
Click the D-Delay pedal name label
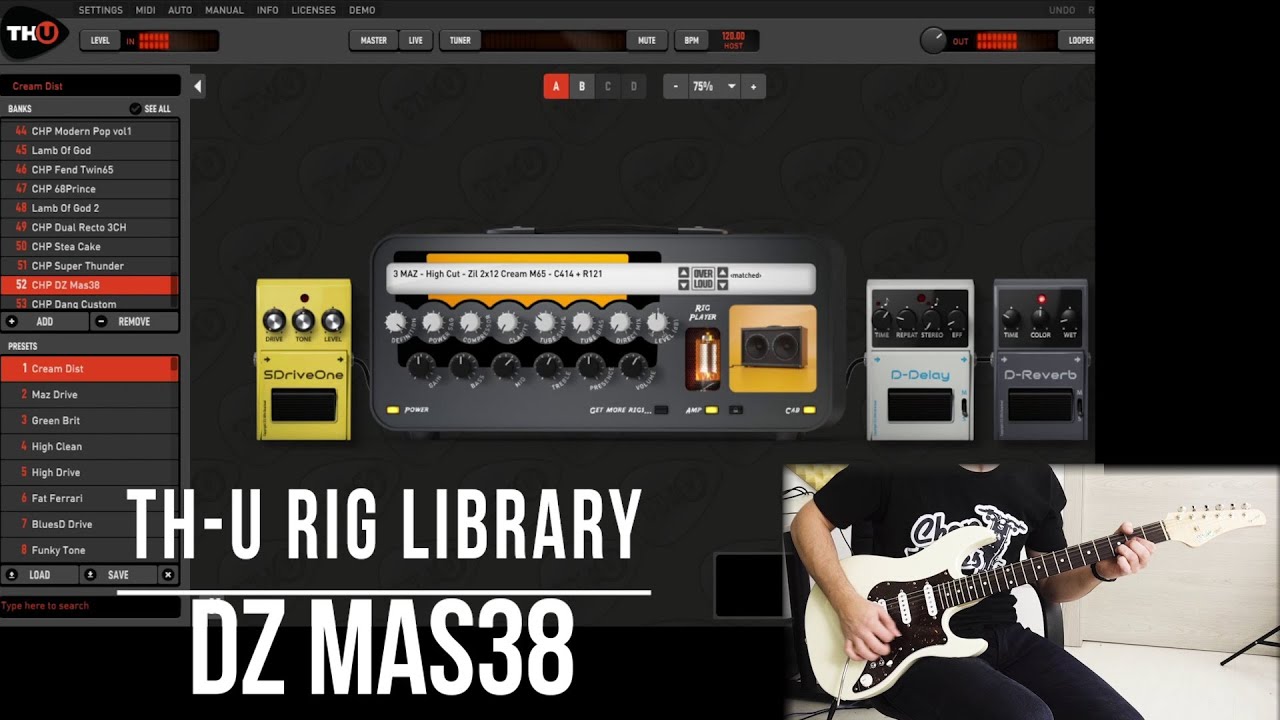[x=919, y=375]
